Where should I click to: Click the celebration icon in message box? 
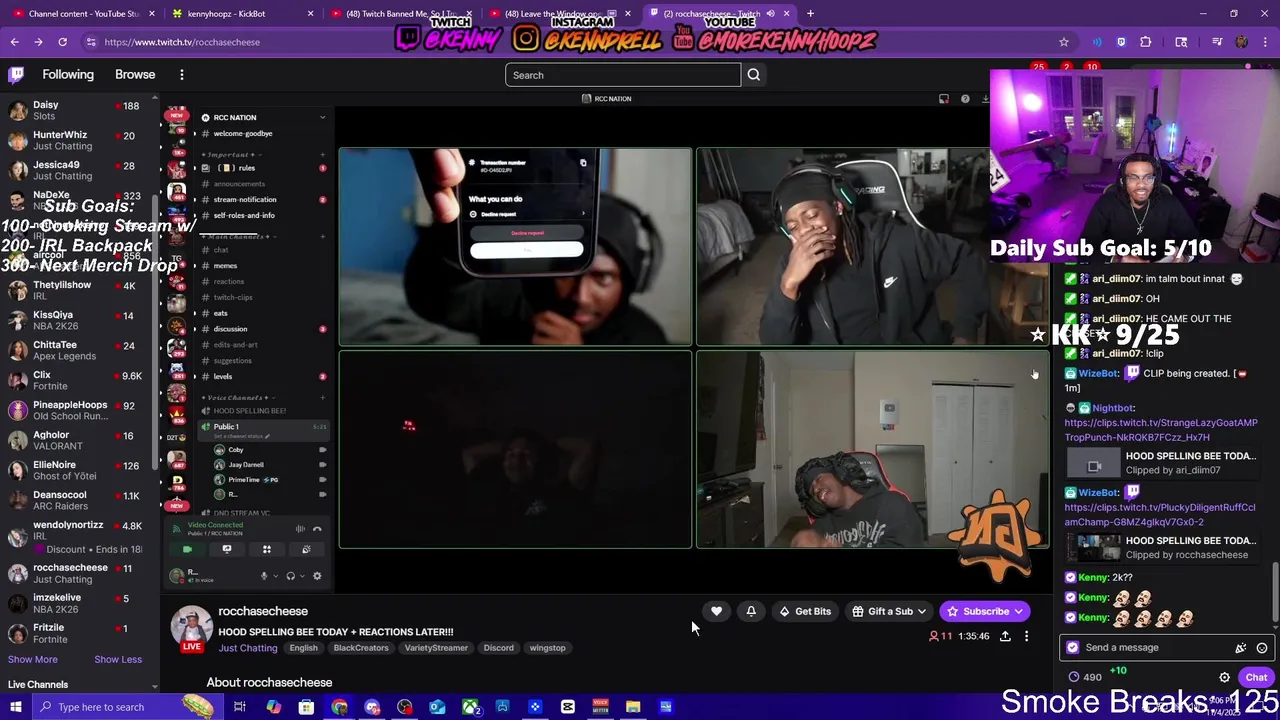pyautogui.click(x=1241, y=648)
